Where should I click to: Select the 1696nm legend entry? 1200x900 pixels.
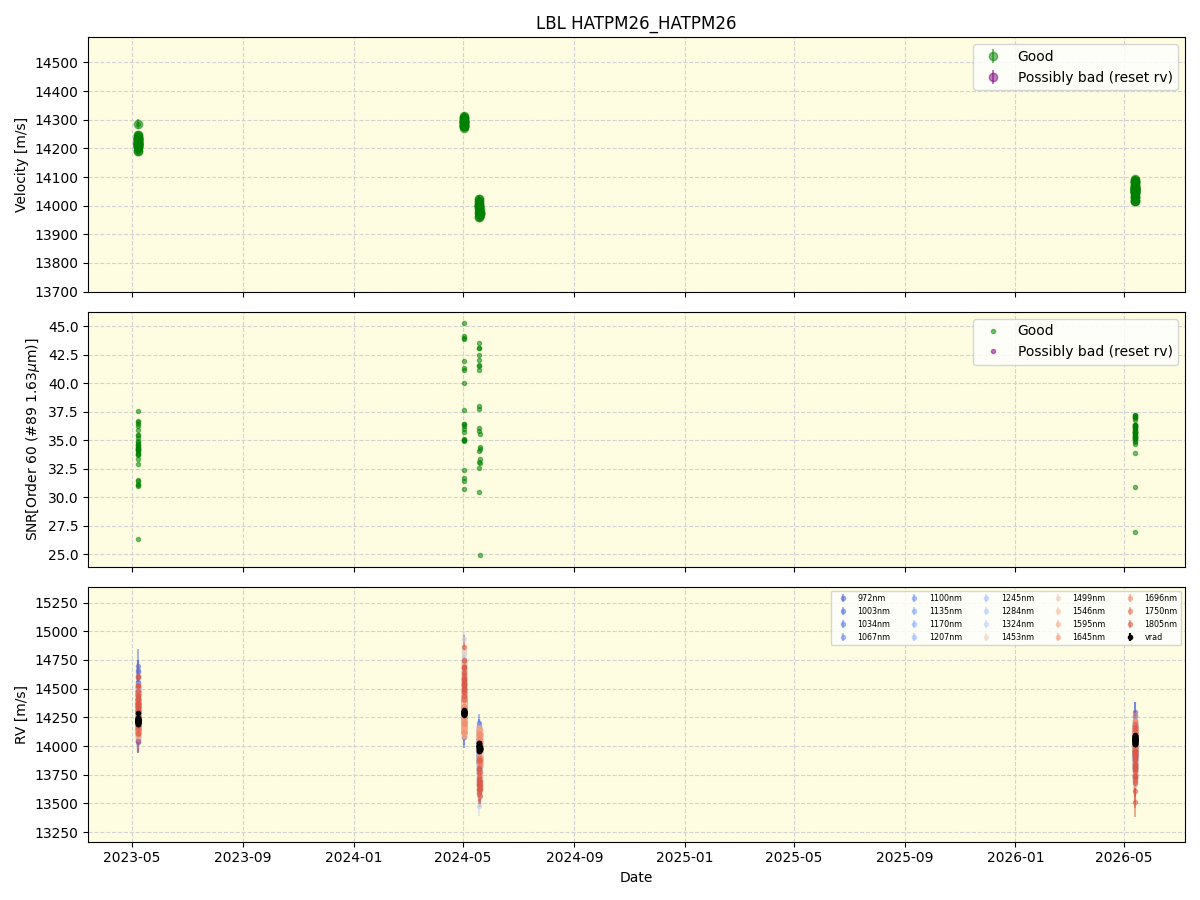pyautogui.click(x=1152, y=598)
